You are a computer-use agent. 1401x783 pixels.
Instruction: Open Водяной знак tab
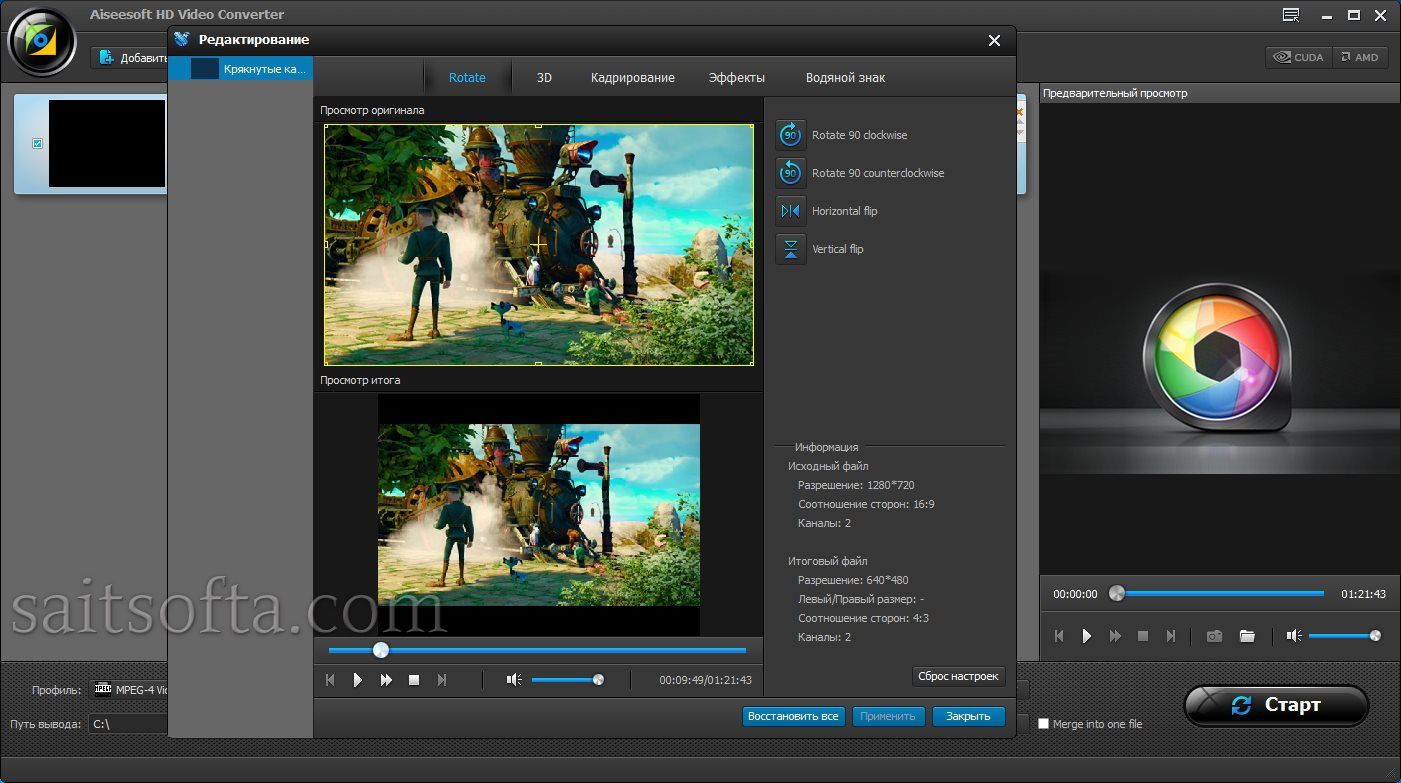tap(845, 78)
